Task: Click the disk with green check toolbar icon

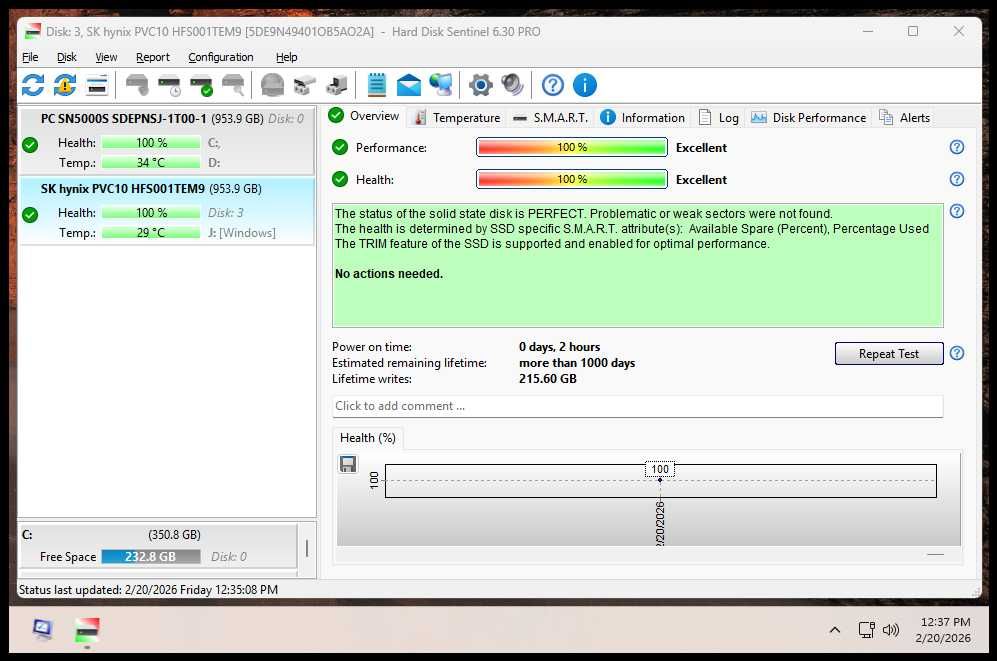Action: [x=202, y=85]
